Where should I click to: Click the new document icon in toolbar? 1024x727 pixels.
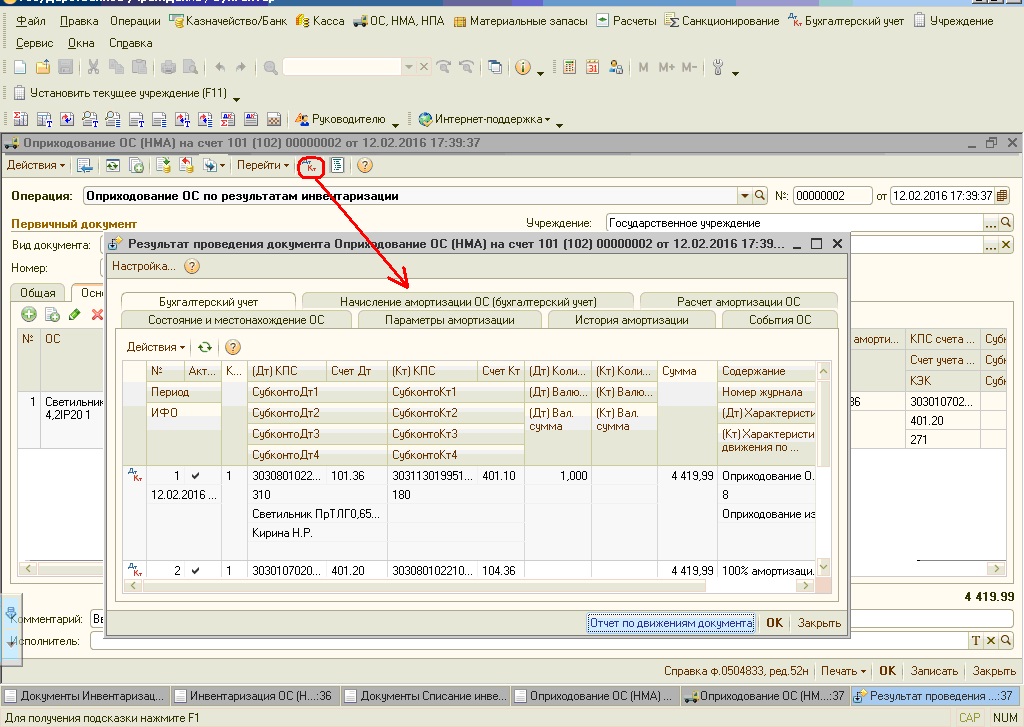point(20,68)
